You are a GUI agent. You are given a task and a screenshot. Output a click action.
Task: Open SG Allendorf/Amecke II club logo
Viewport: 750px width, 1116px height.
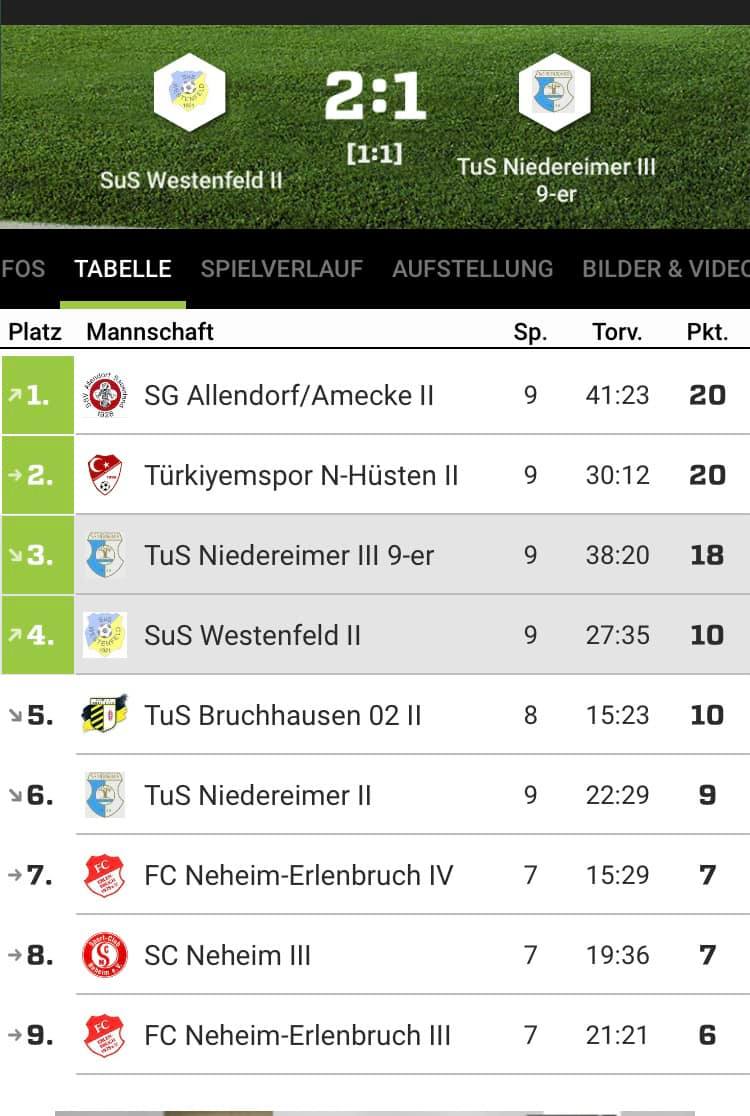(x=105, y=395)
